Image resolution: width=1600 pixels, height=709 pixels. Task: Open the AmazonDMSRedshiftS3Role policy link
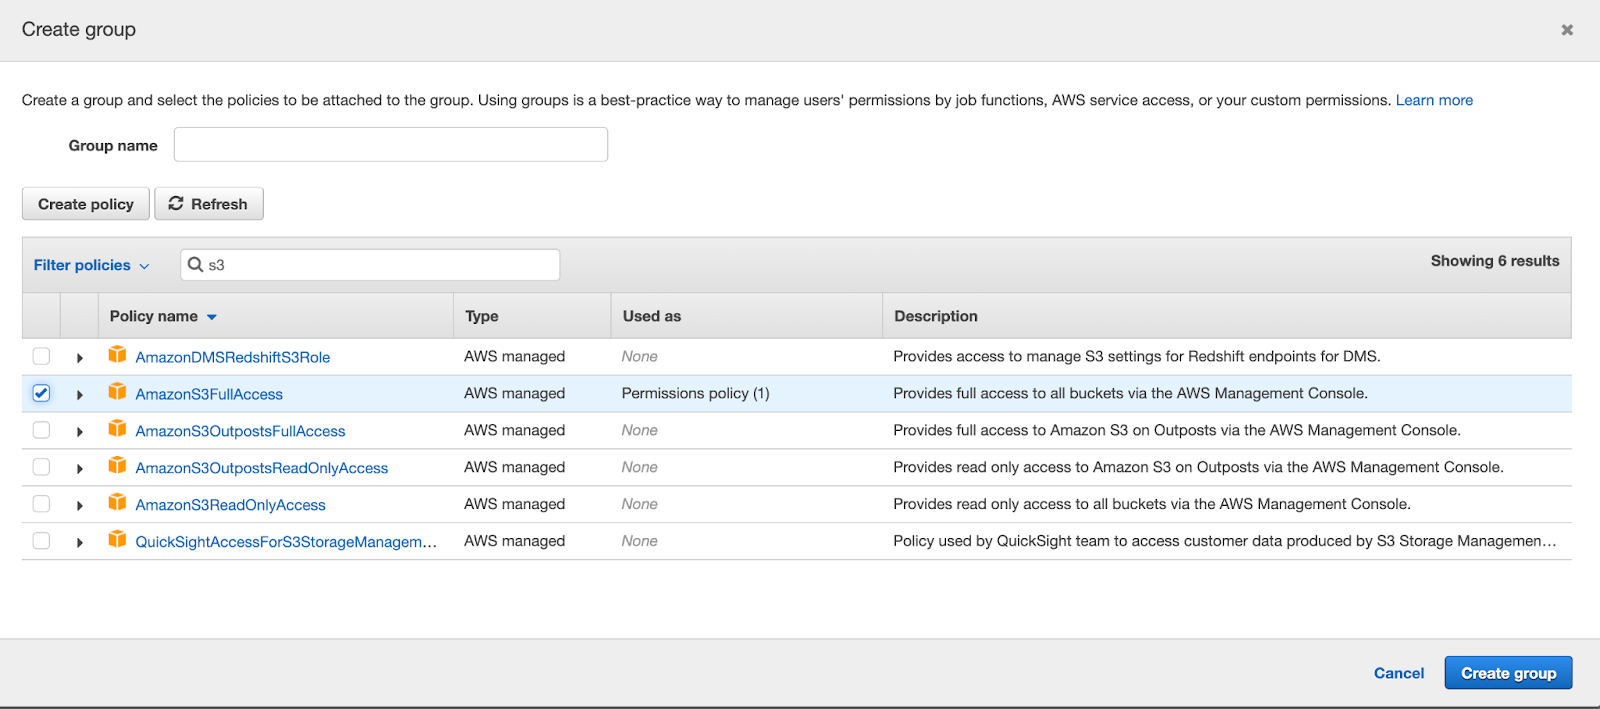(232, 357)
